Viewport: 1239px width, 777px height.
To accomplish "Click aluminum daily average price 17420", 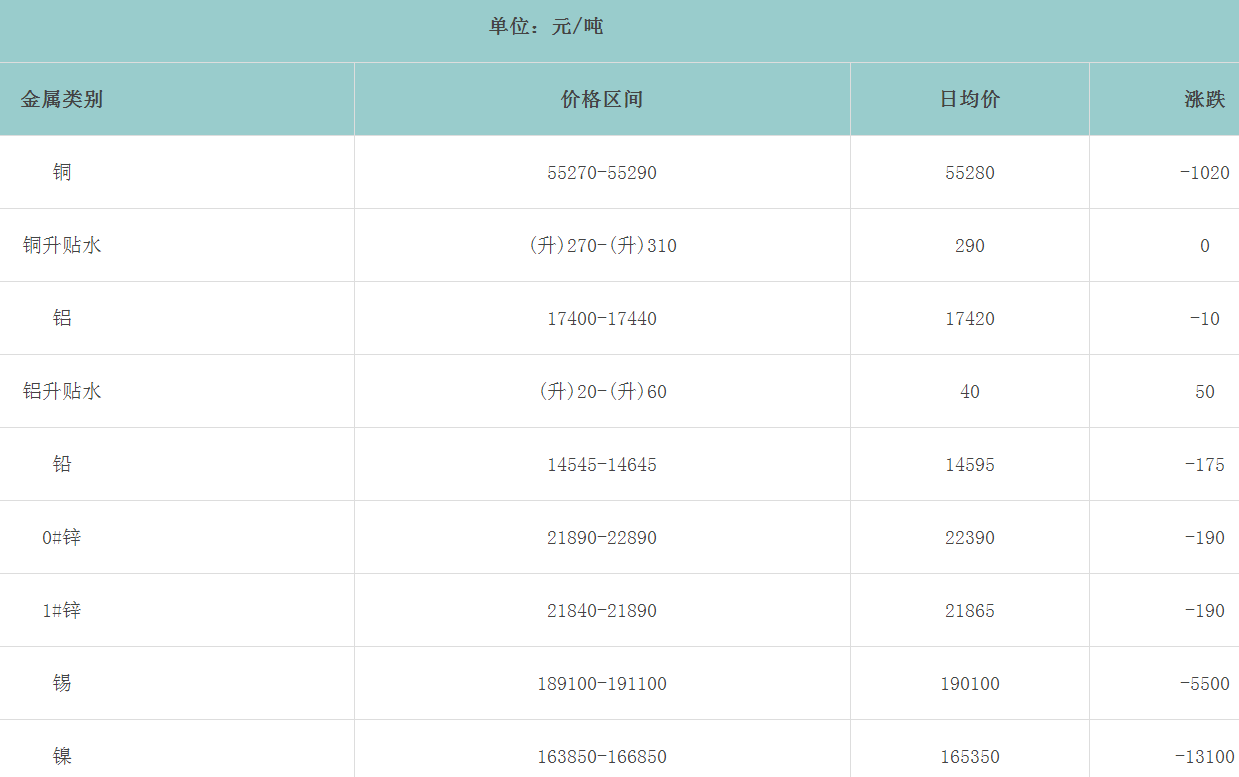I will pyautogui.click(x=969, y=319).
